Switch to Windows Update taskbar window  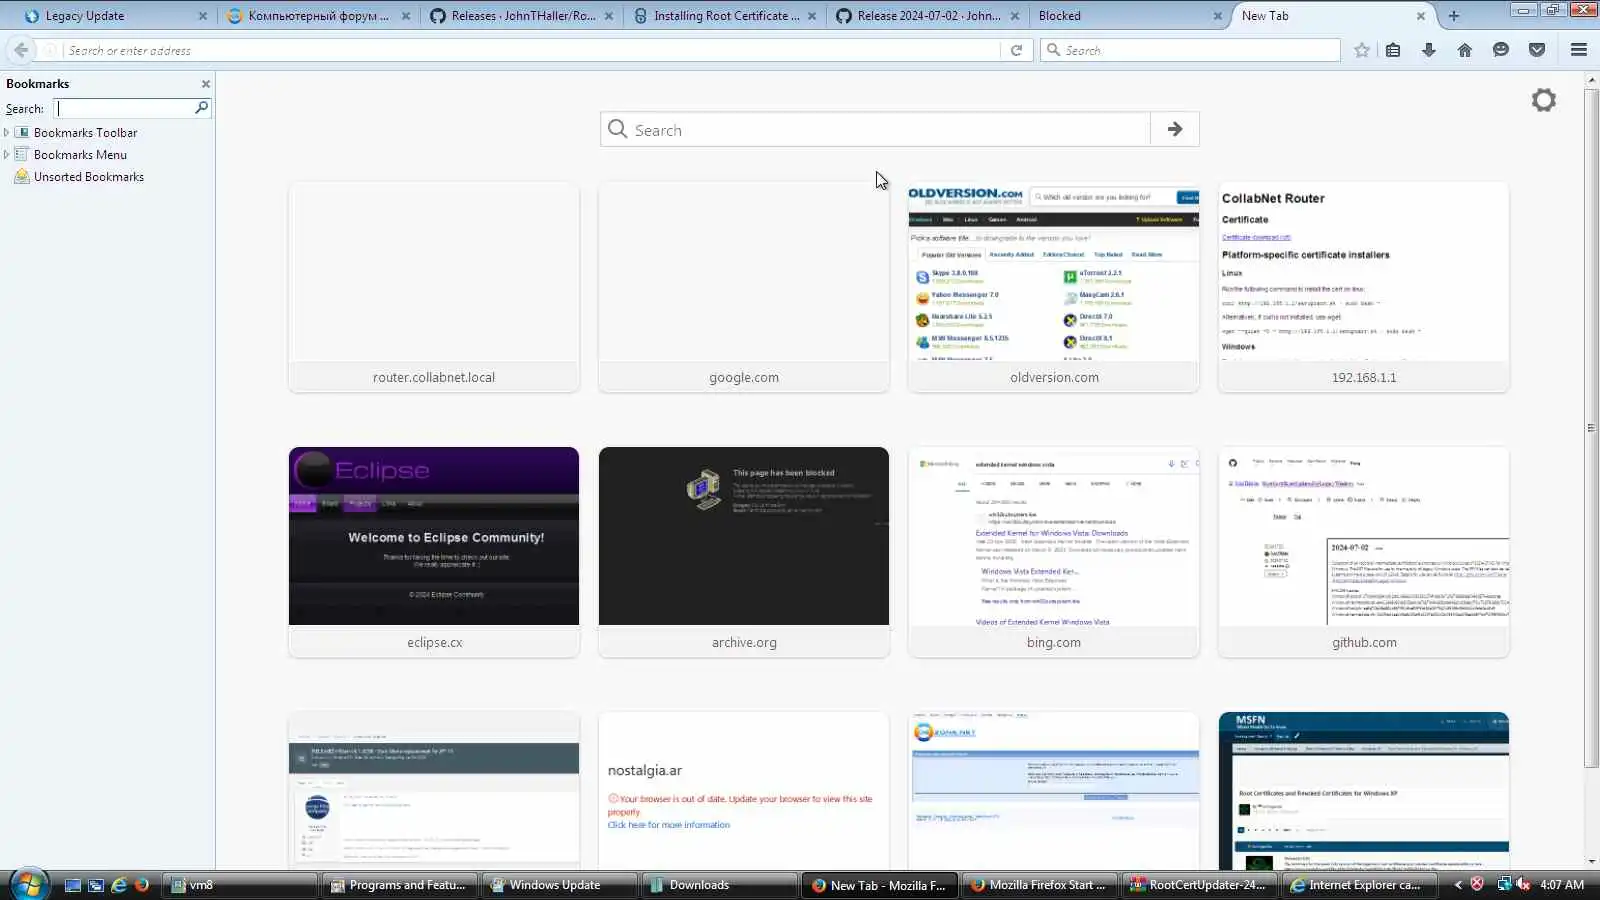[x=560, y=885]
